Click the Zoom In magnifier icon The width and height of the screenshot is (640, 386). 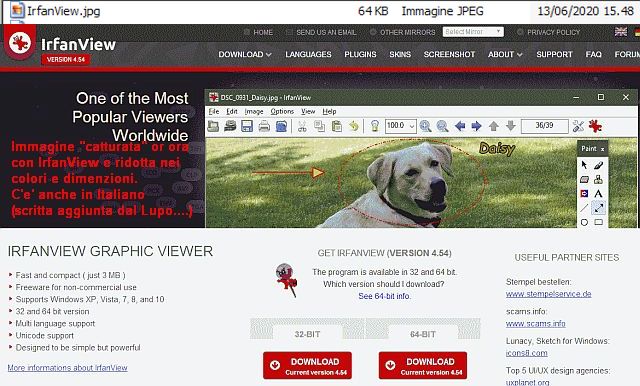point(425,126)
